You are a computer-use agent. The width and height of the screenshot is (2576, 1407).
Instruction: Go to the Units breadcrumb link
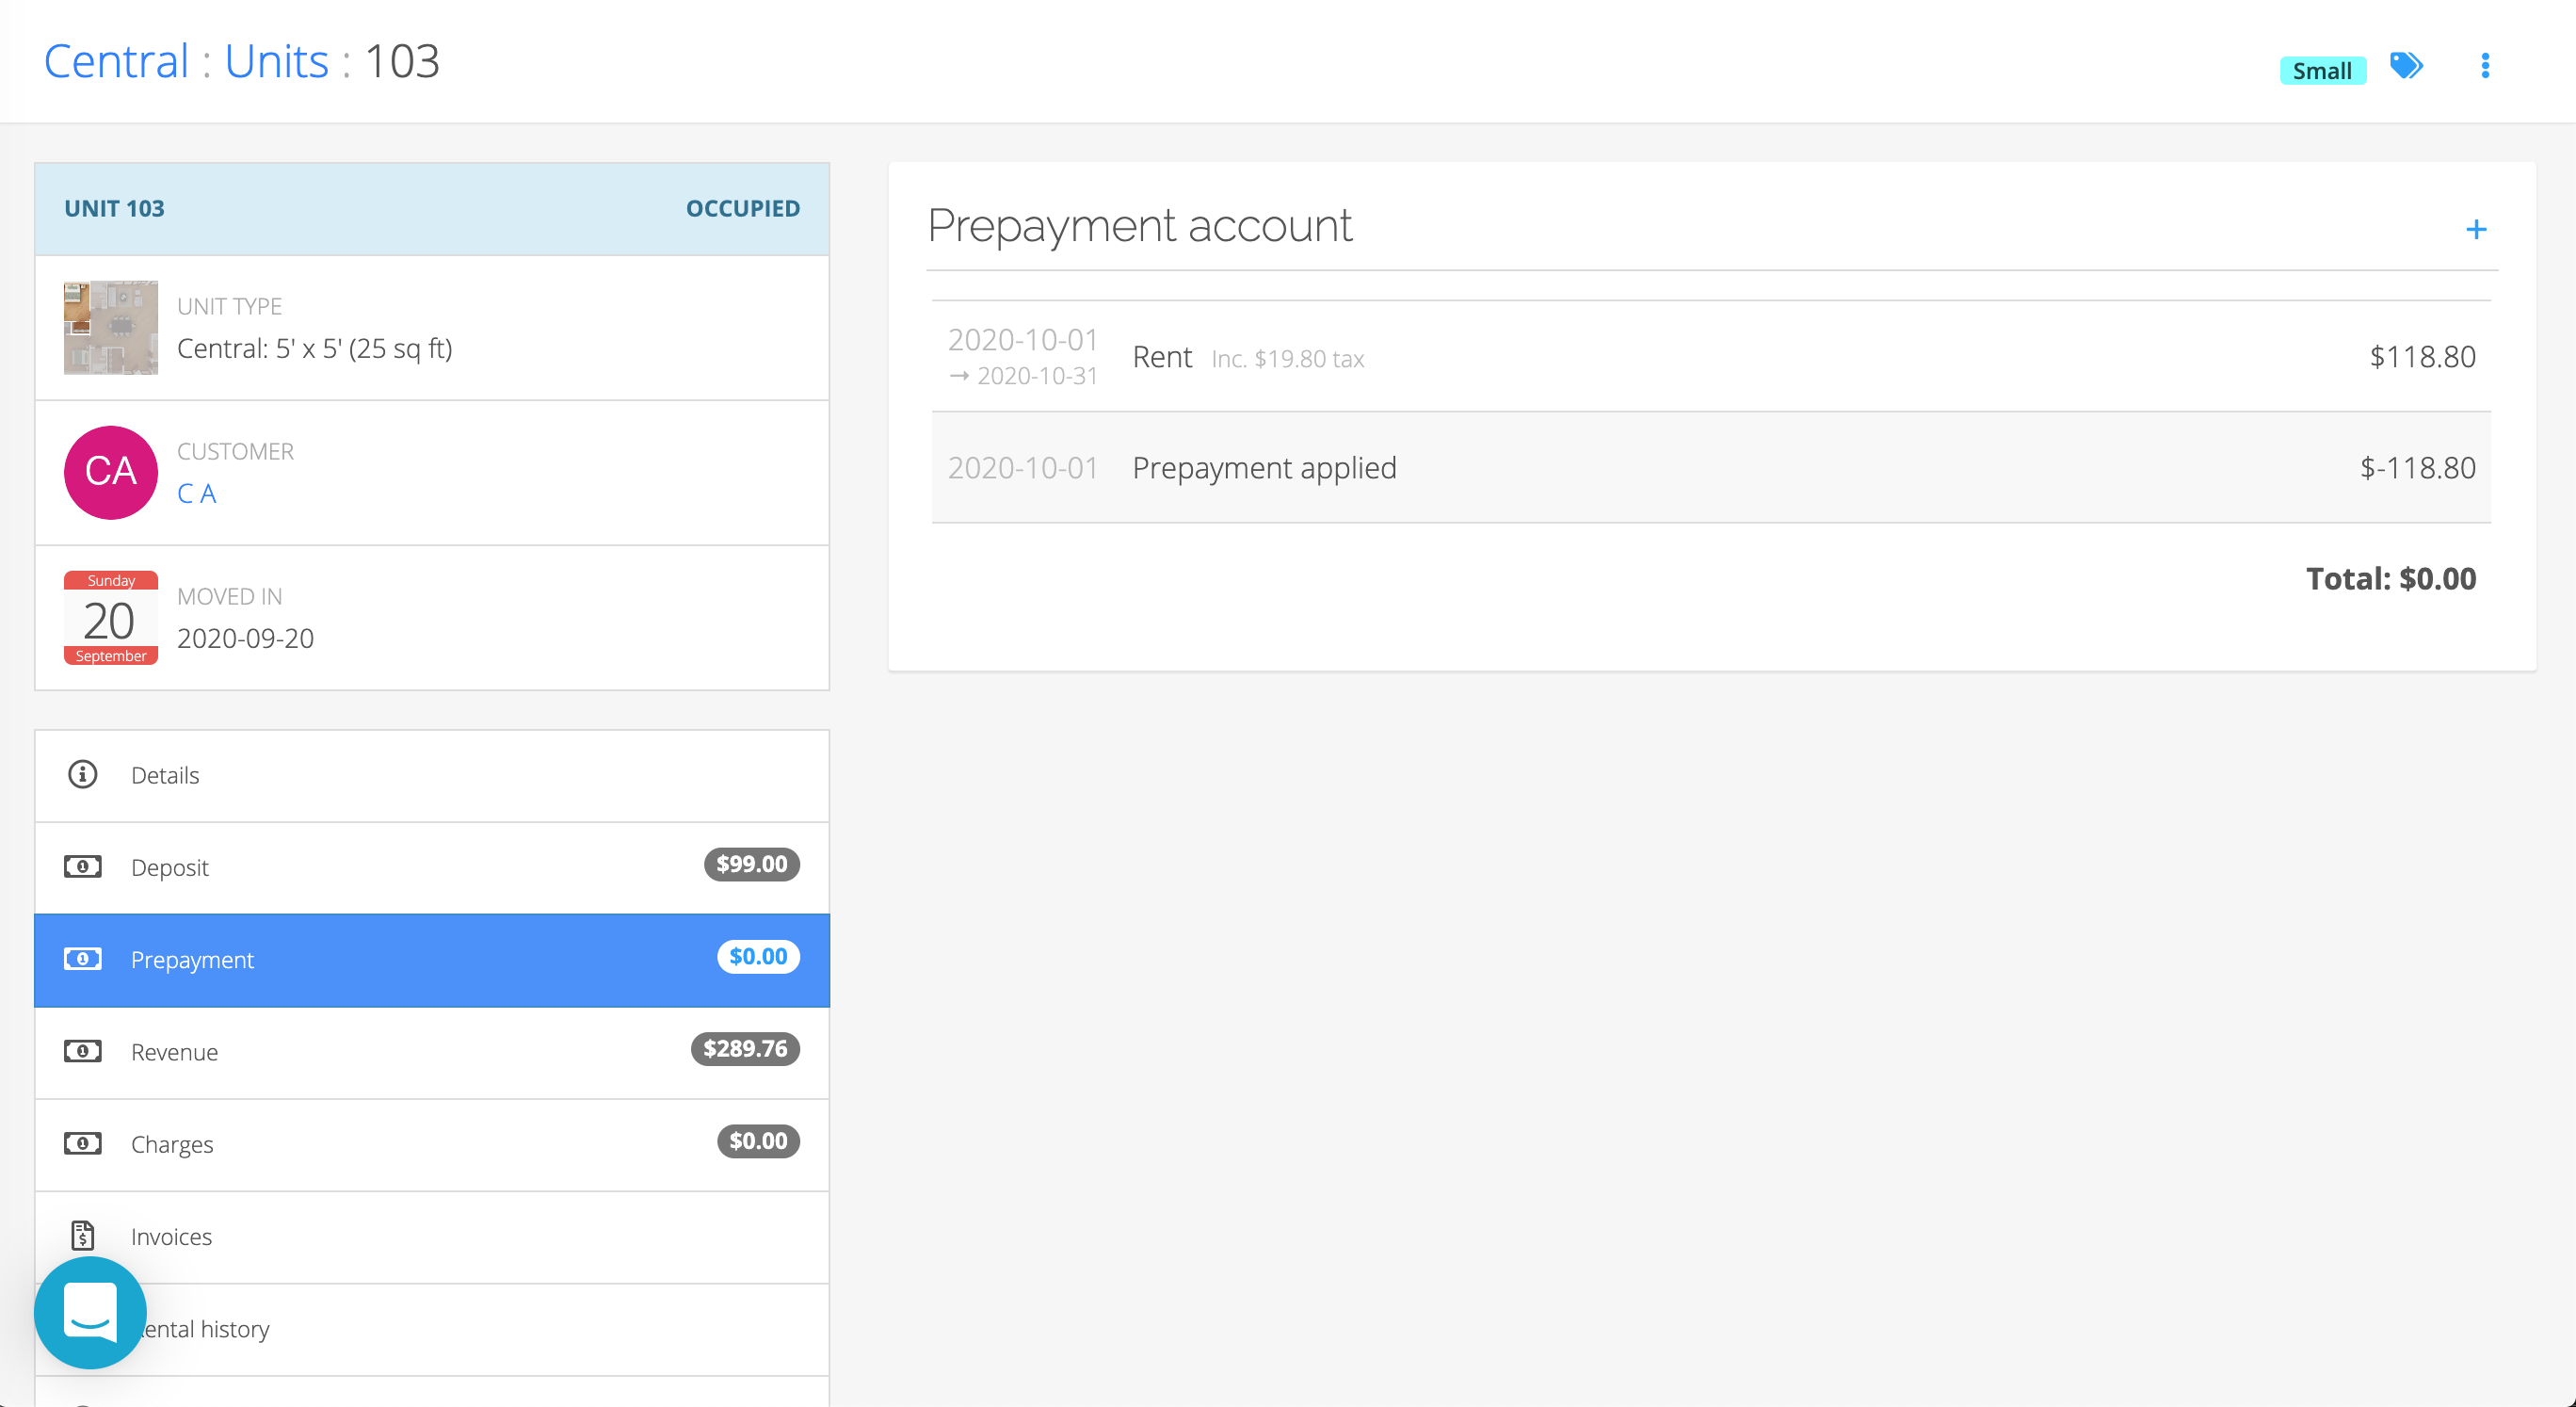[x=276, y=61]
